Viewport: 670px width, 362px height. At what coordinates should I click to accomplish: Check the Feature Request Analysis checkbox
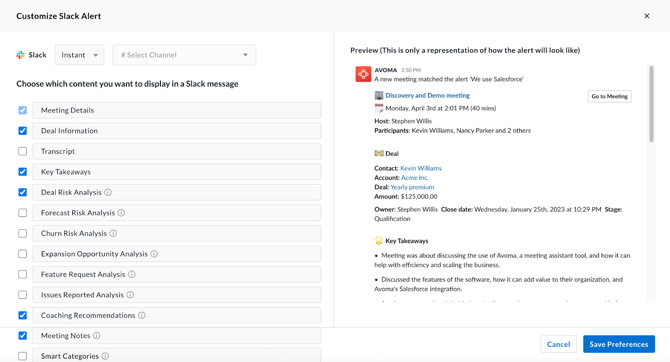point(23,274)
